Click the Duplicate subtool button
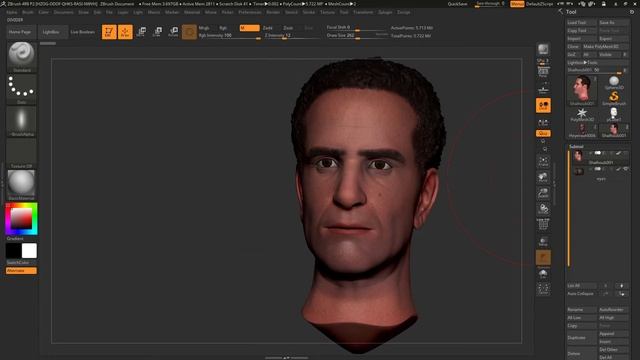Viewport: 640px width, 360px height. point(582,338)
